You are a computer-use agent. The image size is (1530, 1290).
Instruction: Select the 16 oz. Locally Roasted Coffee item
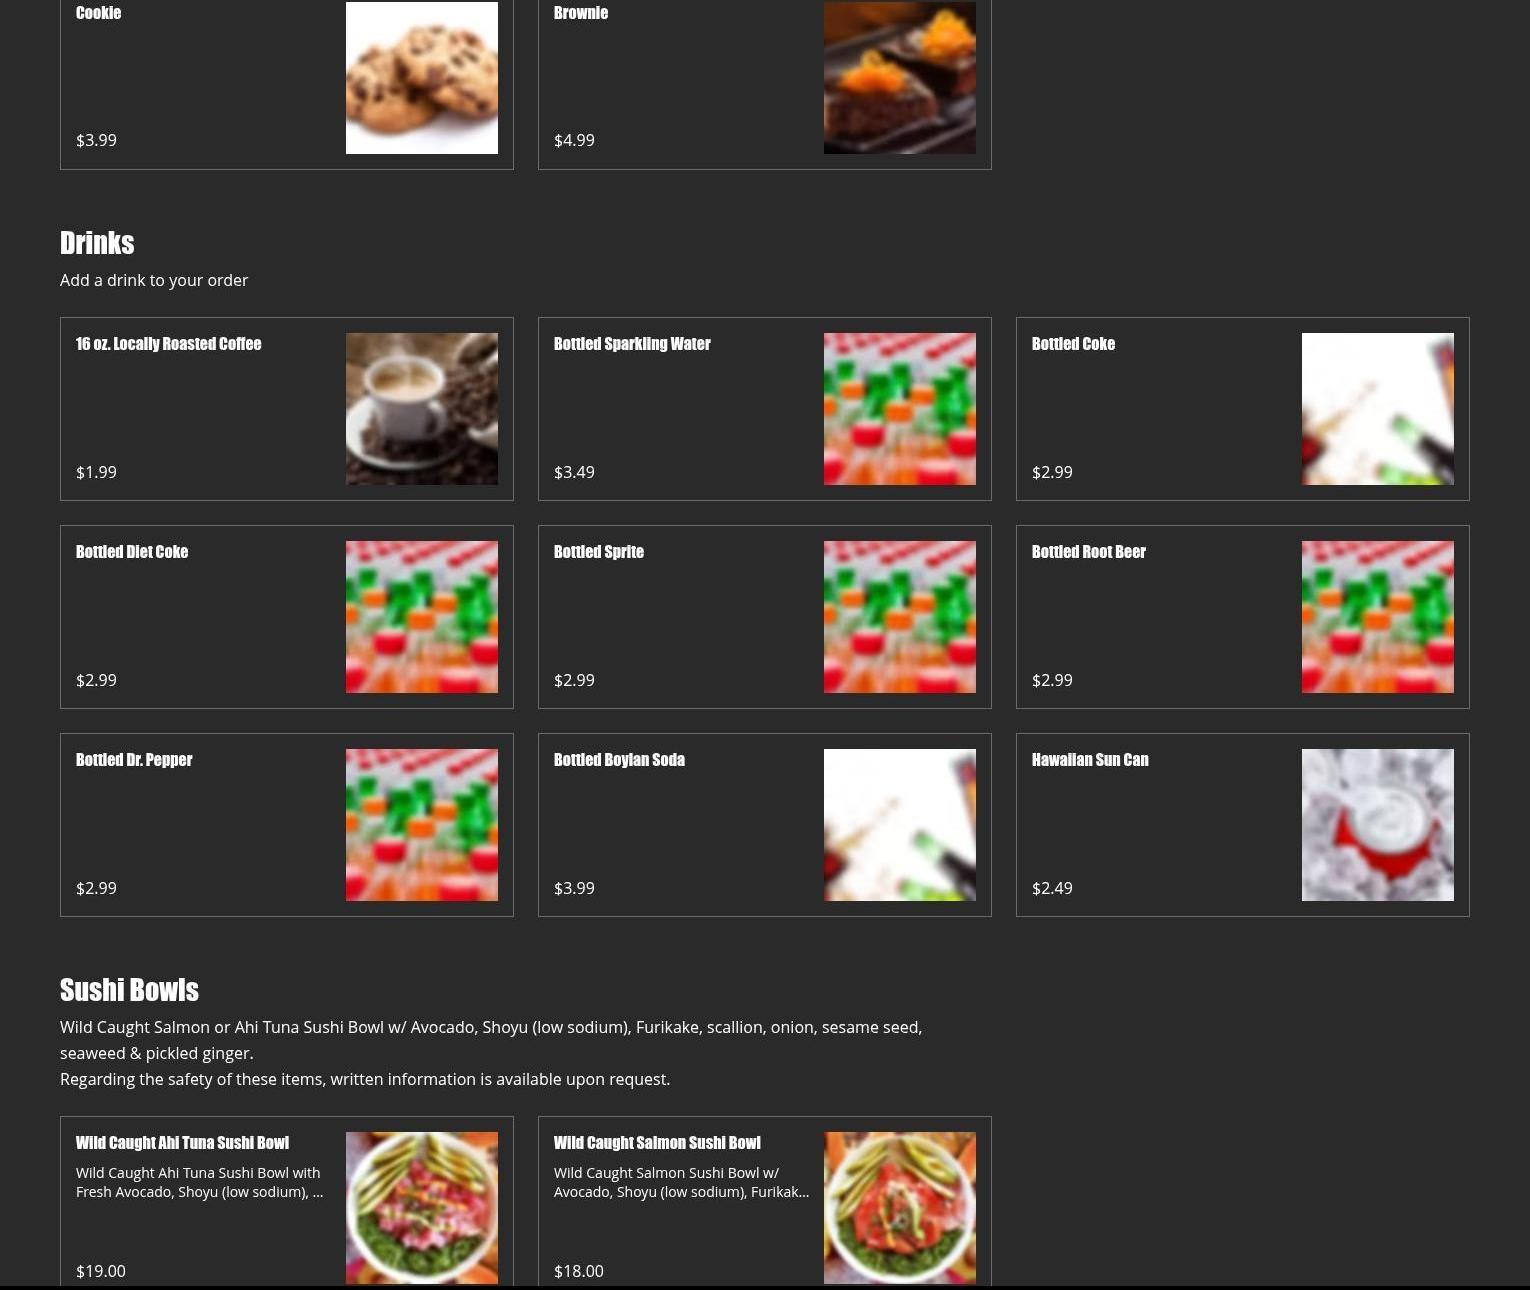[287, 409]
